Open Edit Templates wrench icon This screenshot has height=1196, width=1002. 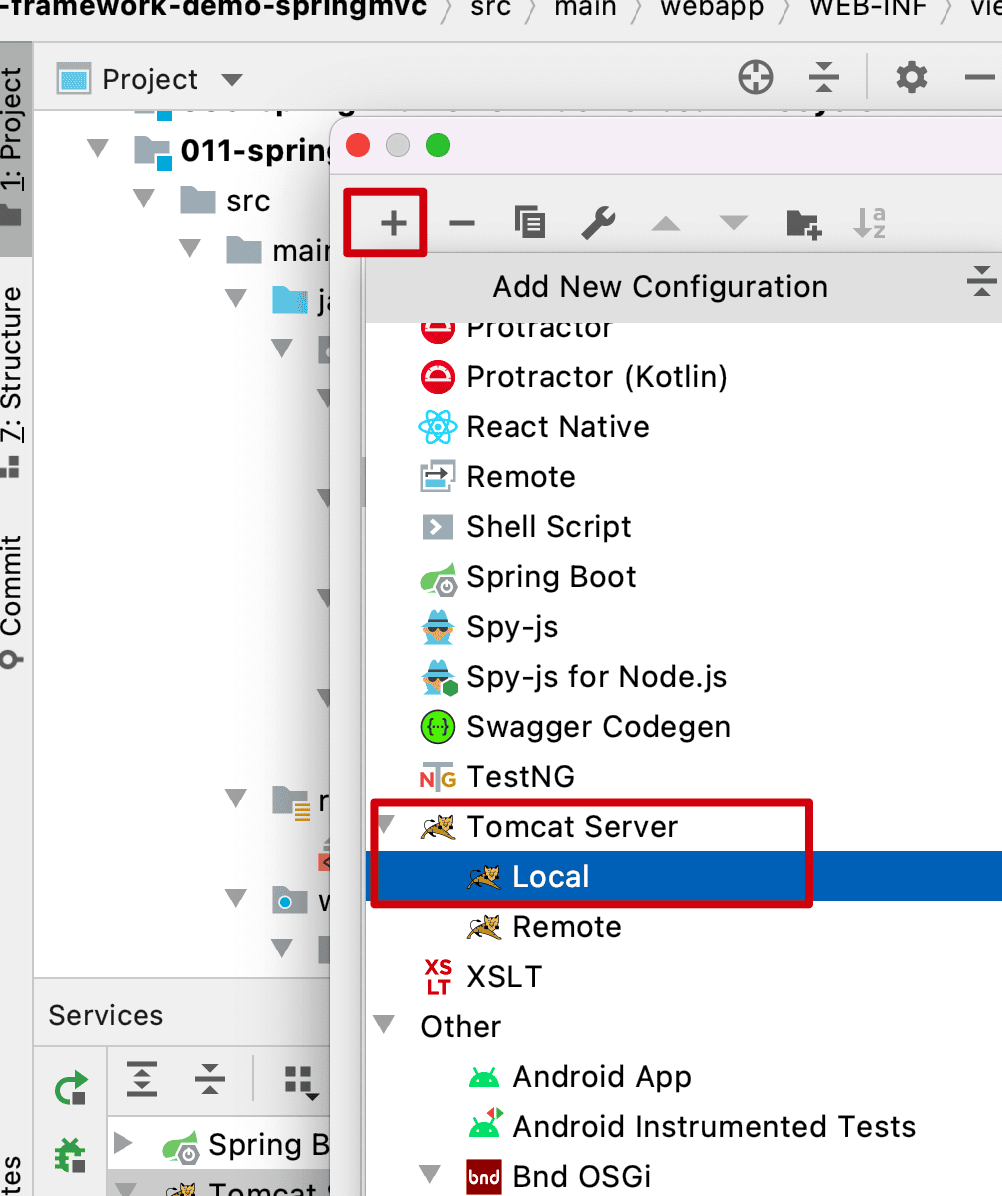[597, 222]
